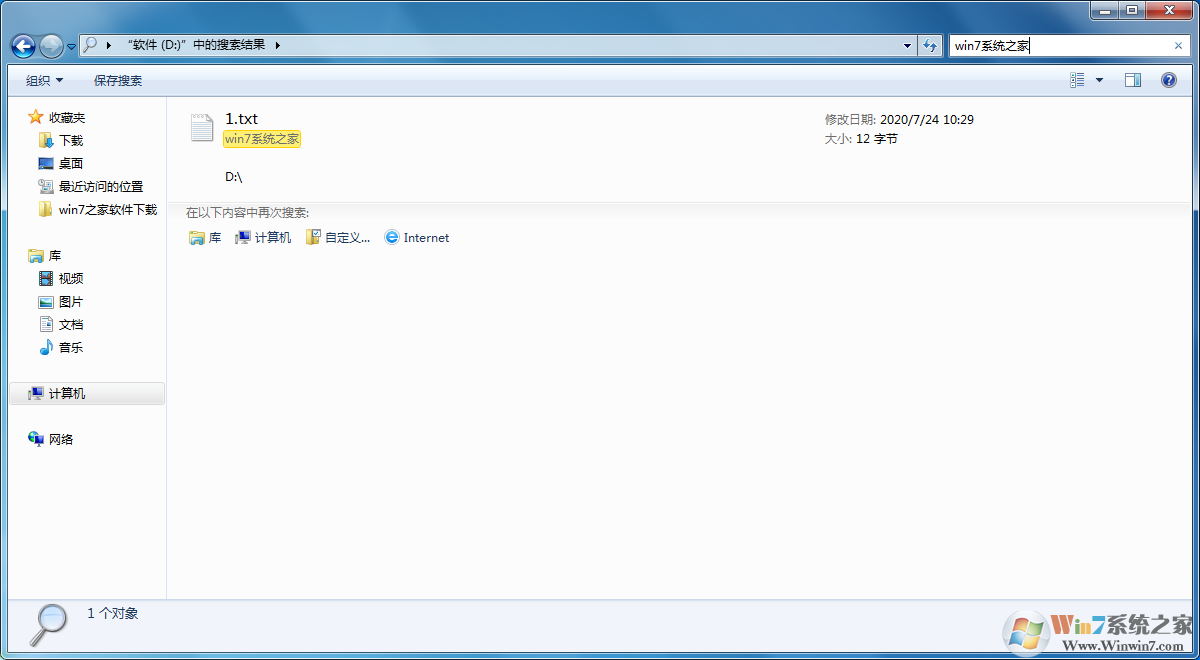
Task: Toggle the 网络 item in navigation pane
Action: (61, 438)
